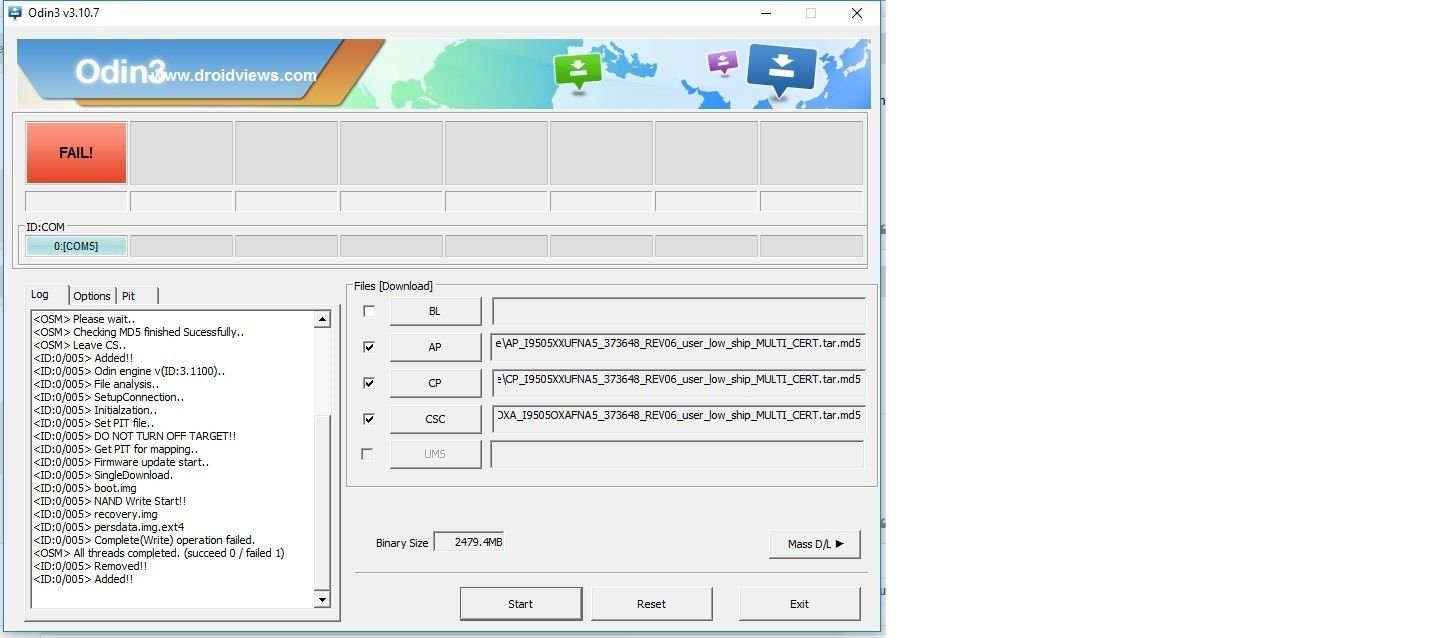The height and width of the screenshot is (638, 1447).
Task: Click the Reset button
Action: 651,604
